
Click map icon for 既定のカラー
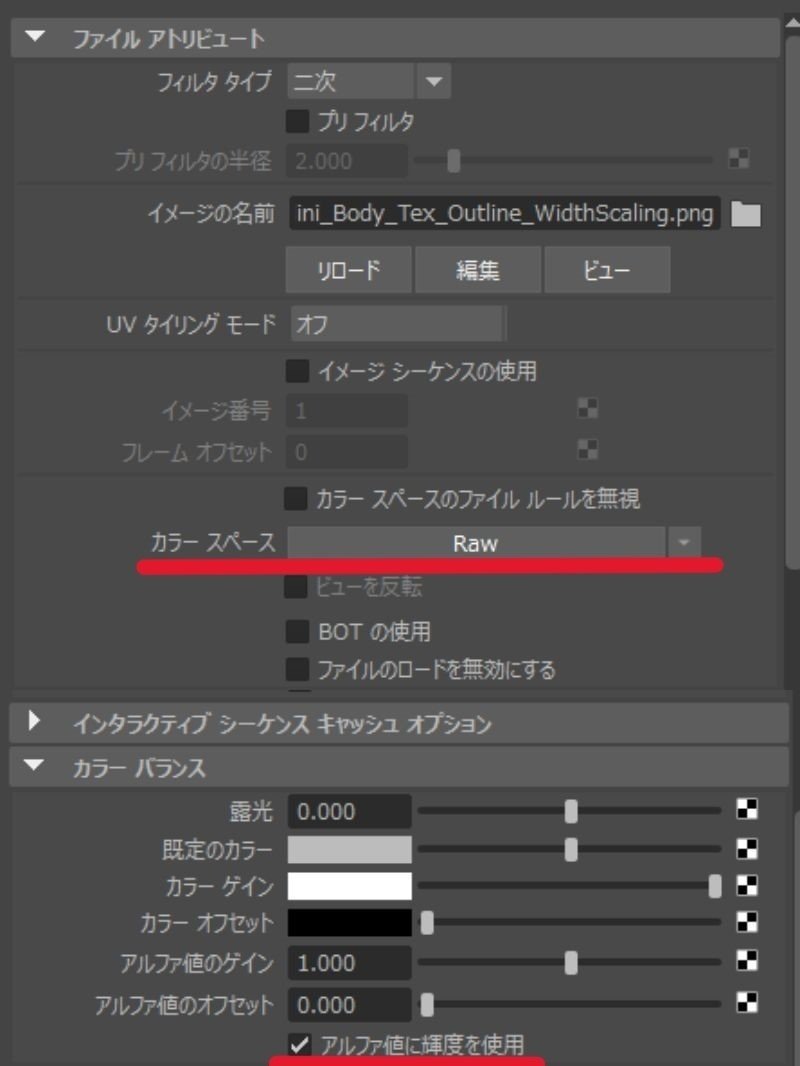coord(747,848)
